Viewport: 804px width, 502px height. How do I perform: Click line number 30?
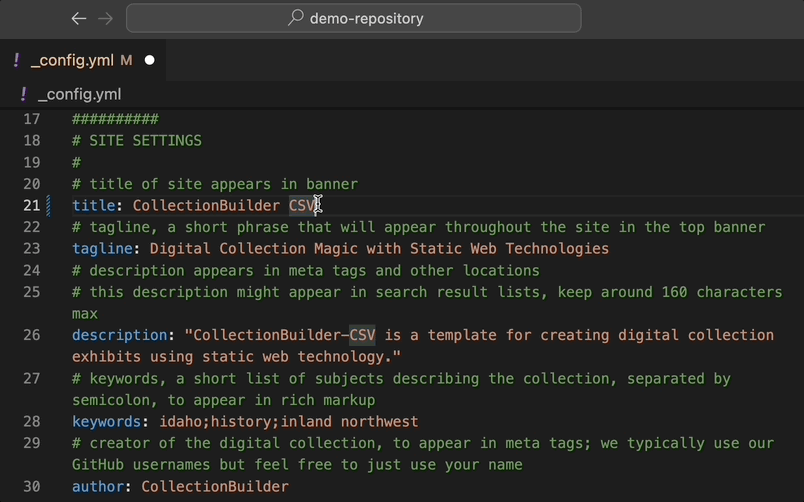tap(32, 486)
